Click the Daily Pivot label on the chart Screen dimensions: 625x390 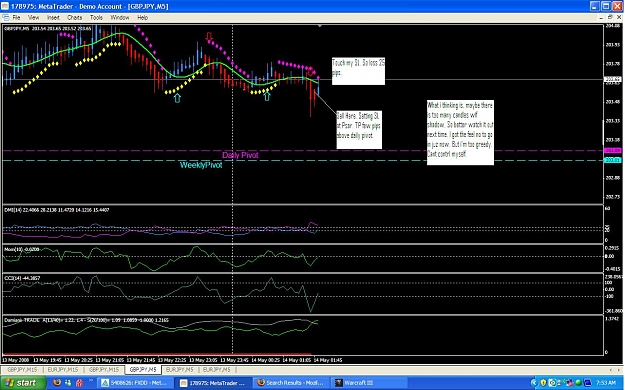(240, 155)
